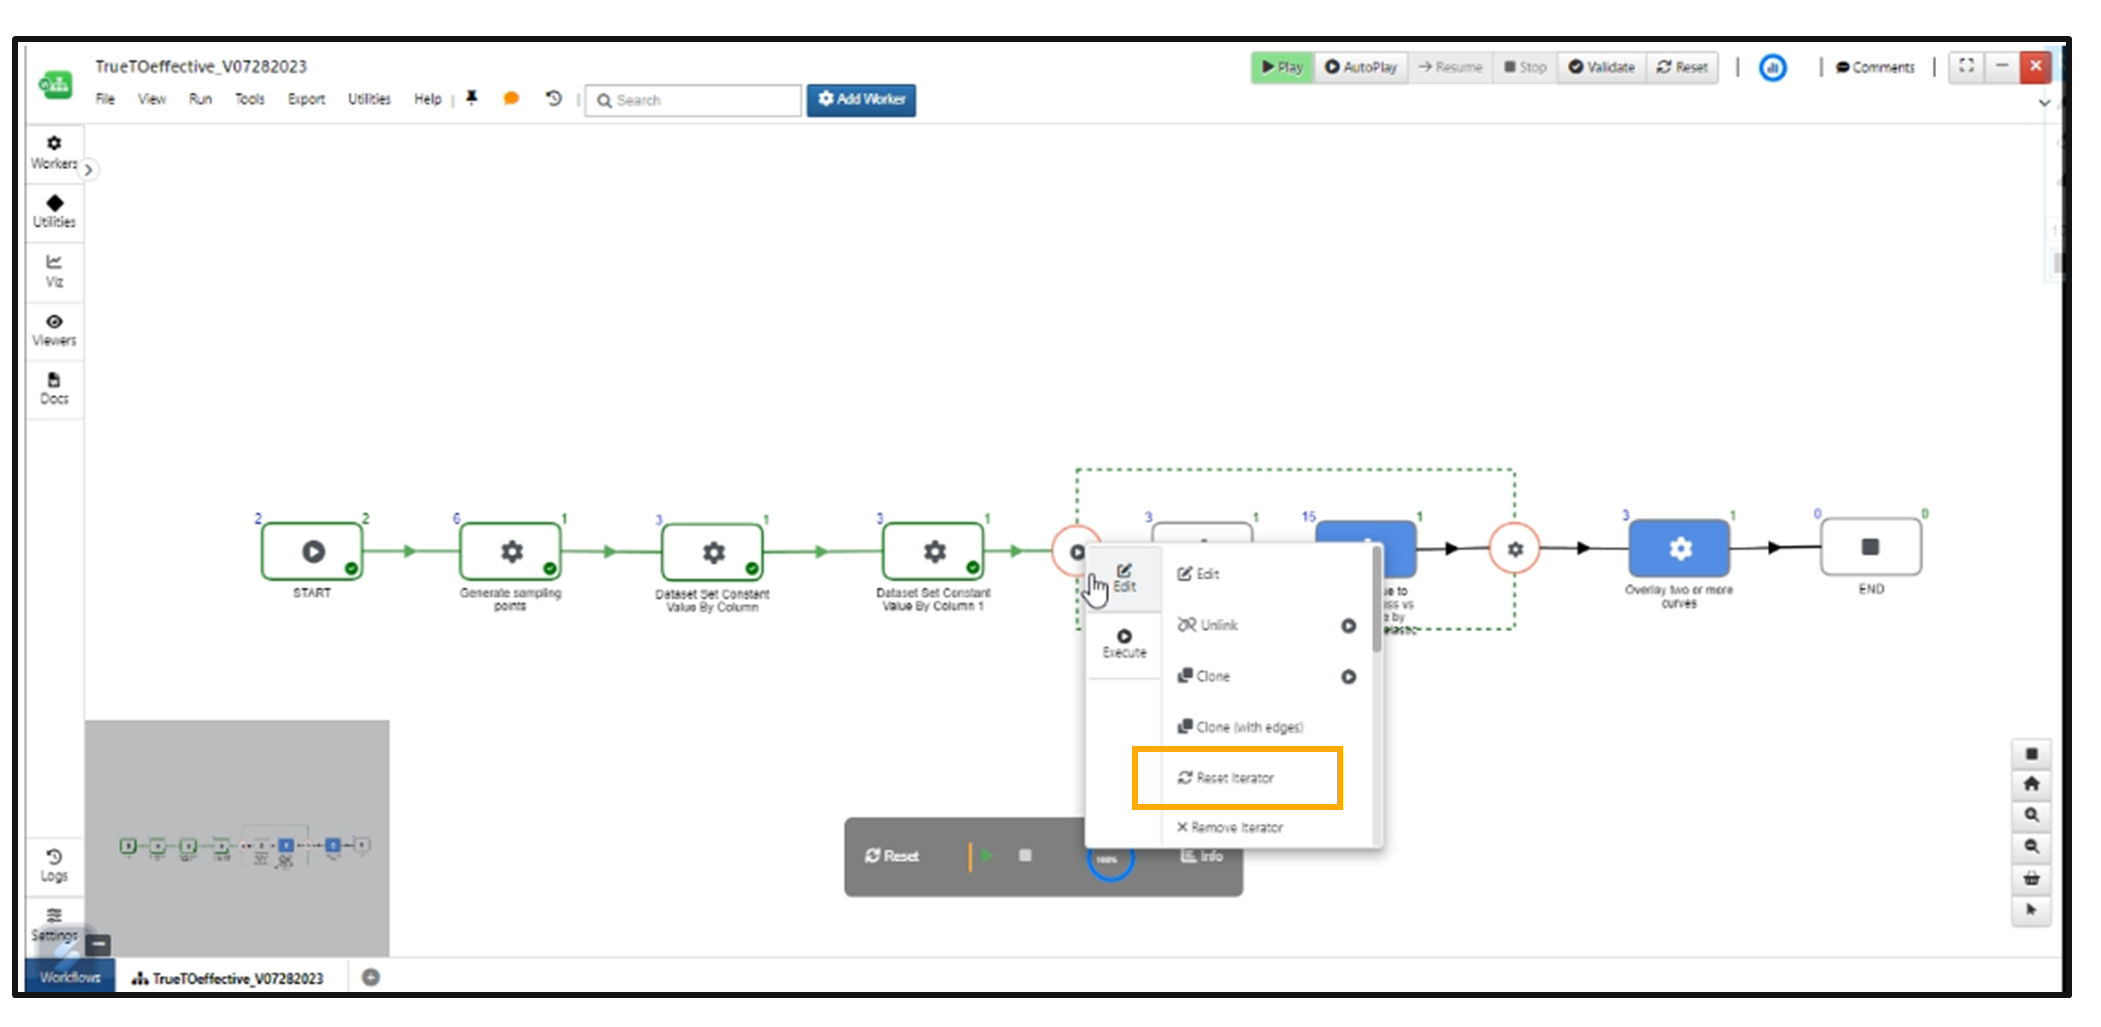Expand the sidebar with the chevron arrow
This screenshot has height=1027, width=2101.
tap(88, 169)
